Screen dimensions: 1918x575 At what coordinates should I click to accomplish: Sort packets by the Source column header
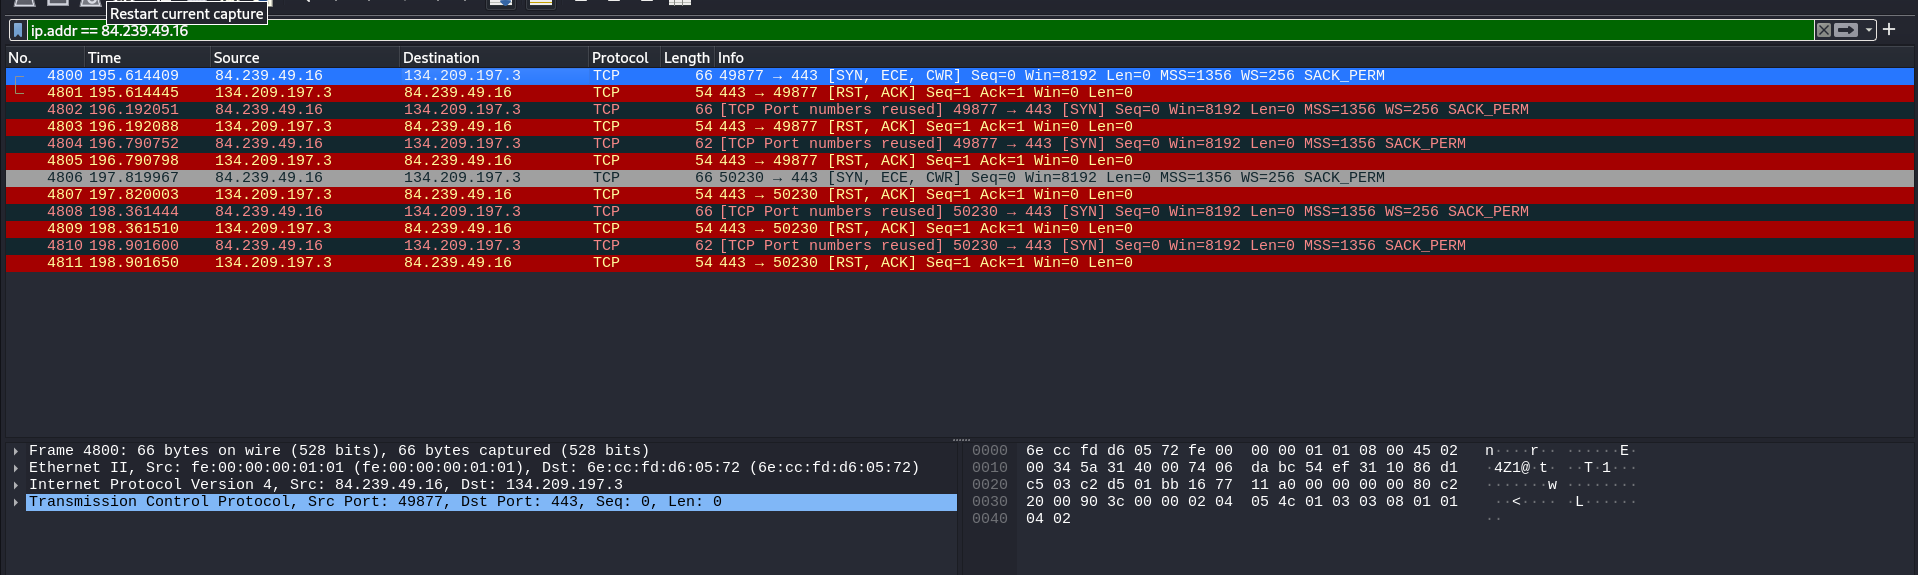[236, 58]
